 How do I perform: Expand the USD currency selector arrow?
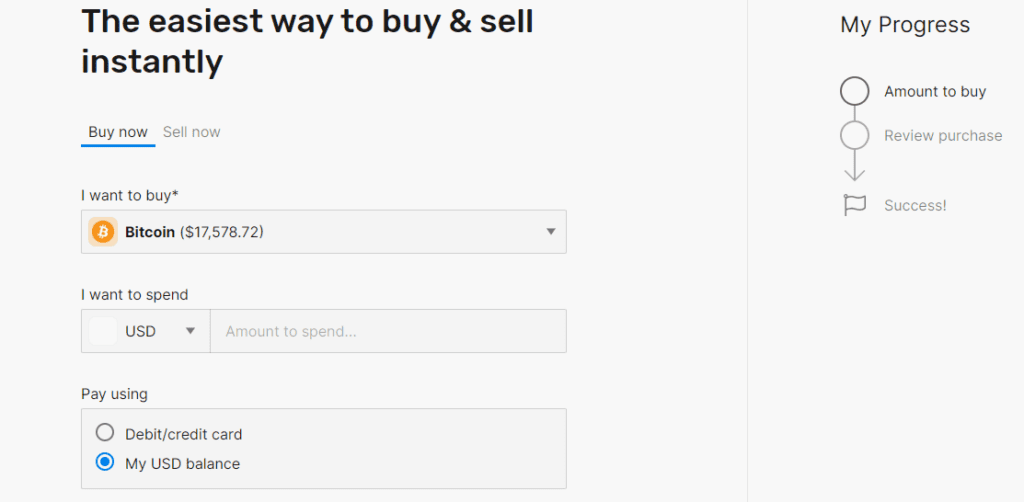click(x=190, y=331)
